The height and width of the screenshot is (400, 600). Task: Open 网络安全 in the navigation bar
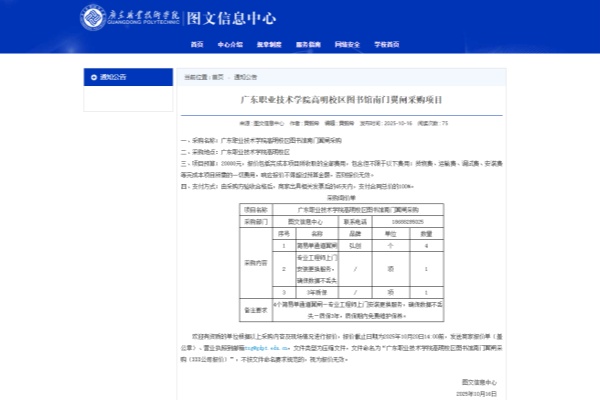point(346,44)
